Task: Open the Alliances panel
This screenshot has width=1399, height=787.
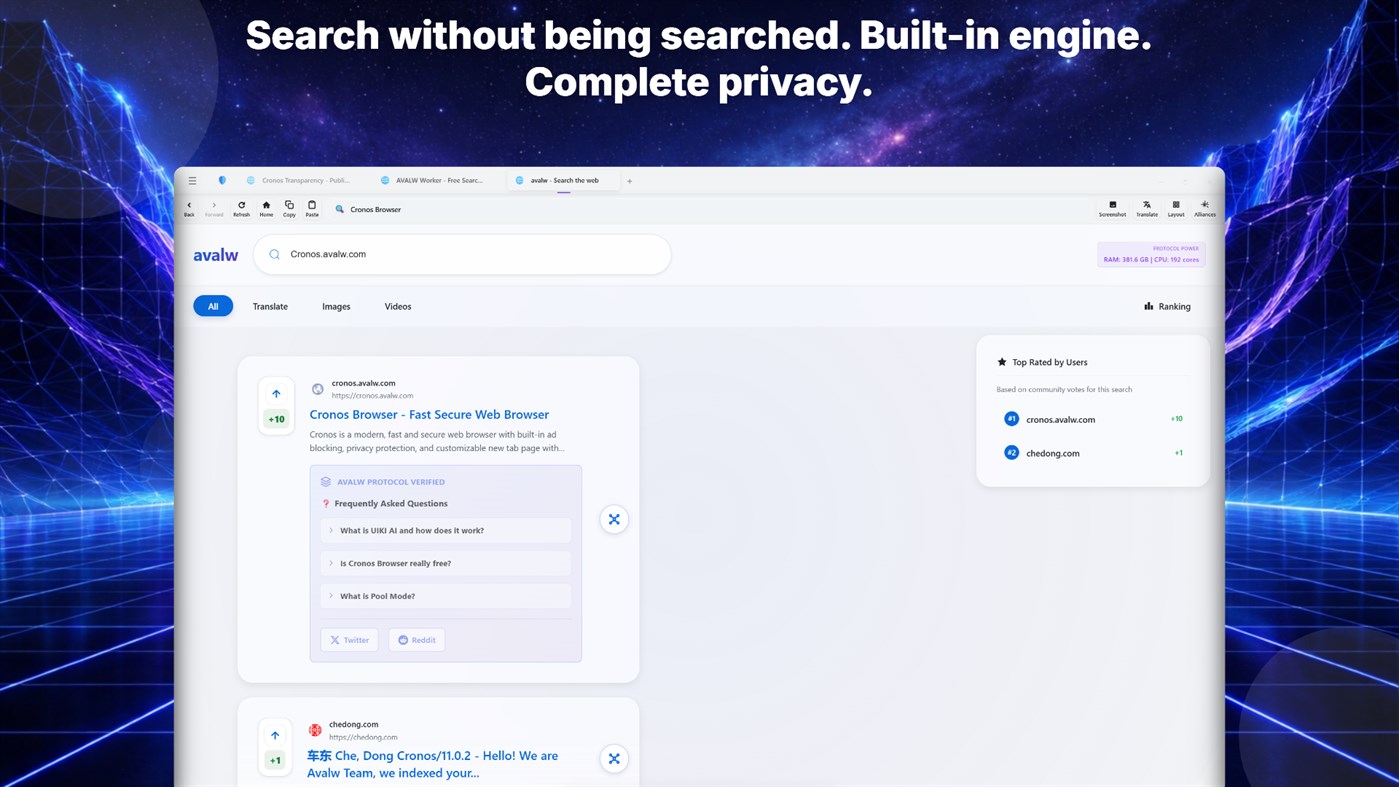Action: click(1204, 207)
